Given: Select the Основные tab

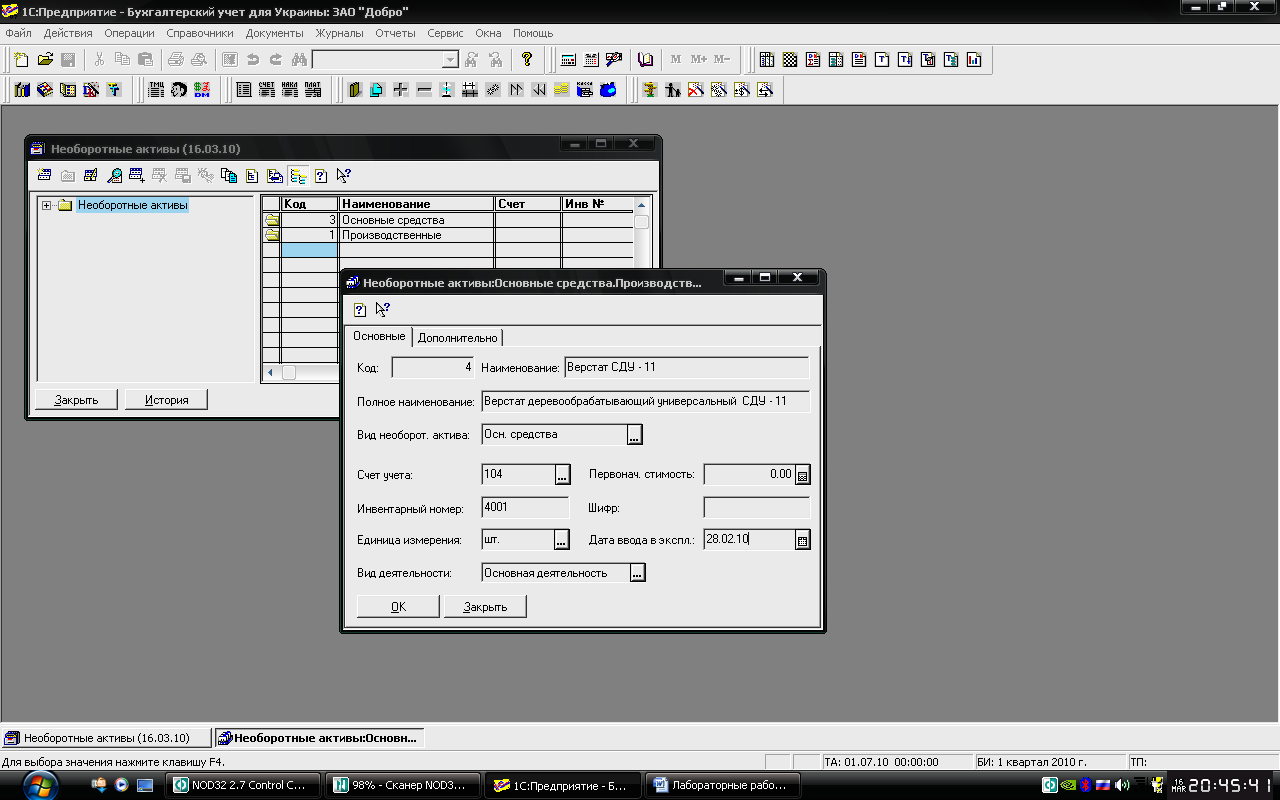Looking at the screenshot, I should [x=379, y=336].
